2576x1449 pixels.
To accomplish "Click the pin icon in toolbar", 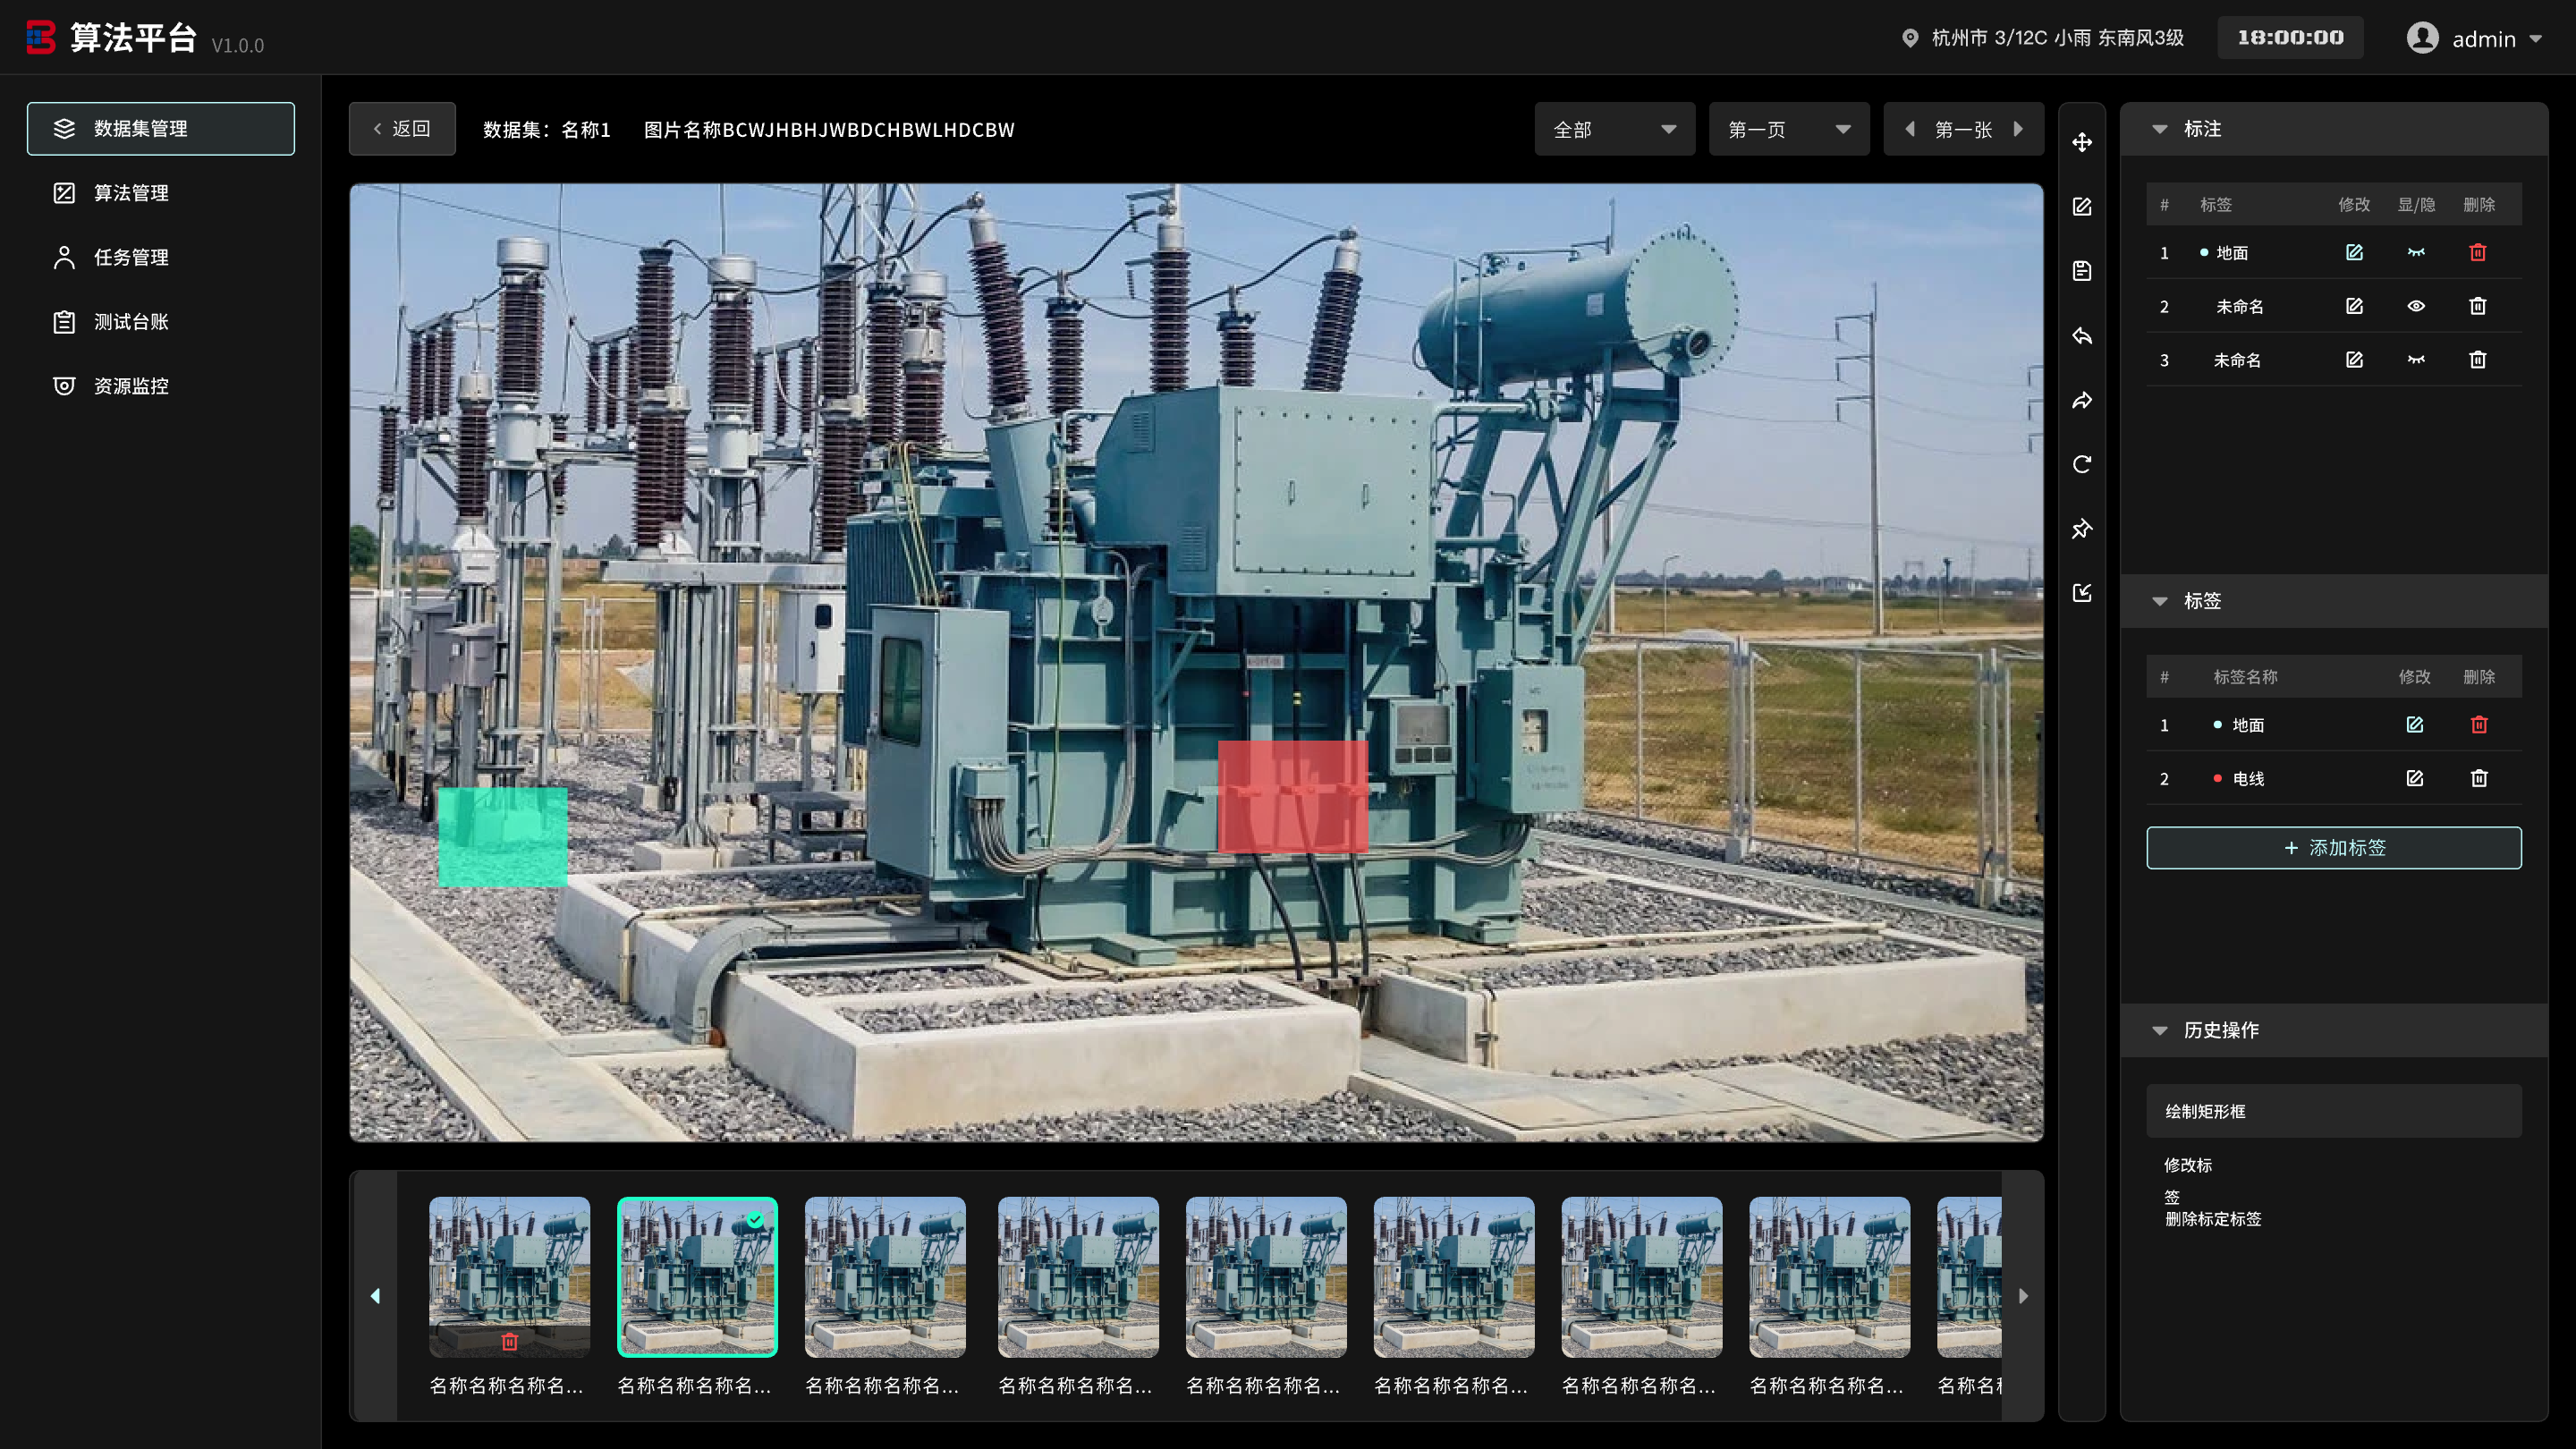I will pos(2082,528).
